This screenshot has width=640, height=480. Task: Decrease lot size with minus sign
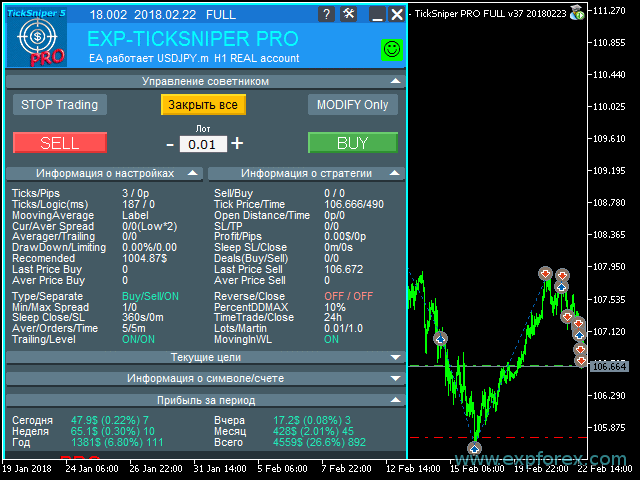pyautogui.click(x=170, y=144)
